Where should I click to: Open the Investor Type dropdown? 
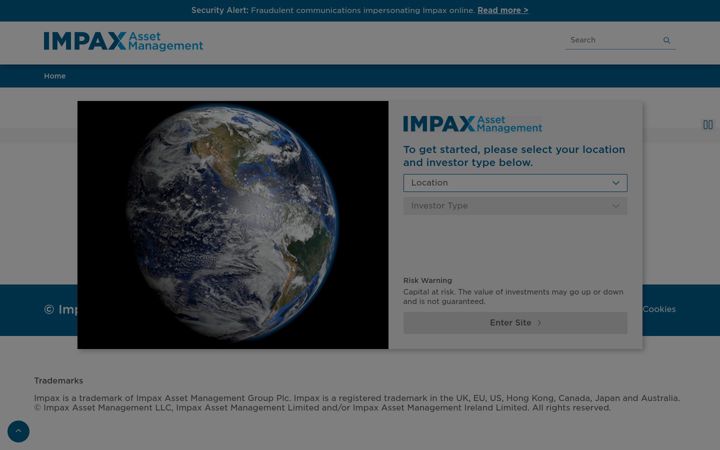[515, 206]
